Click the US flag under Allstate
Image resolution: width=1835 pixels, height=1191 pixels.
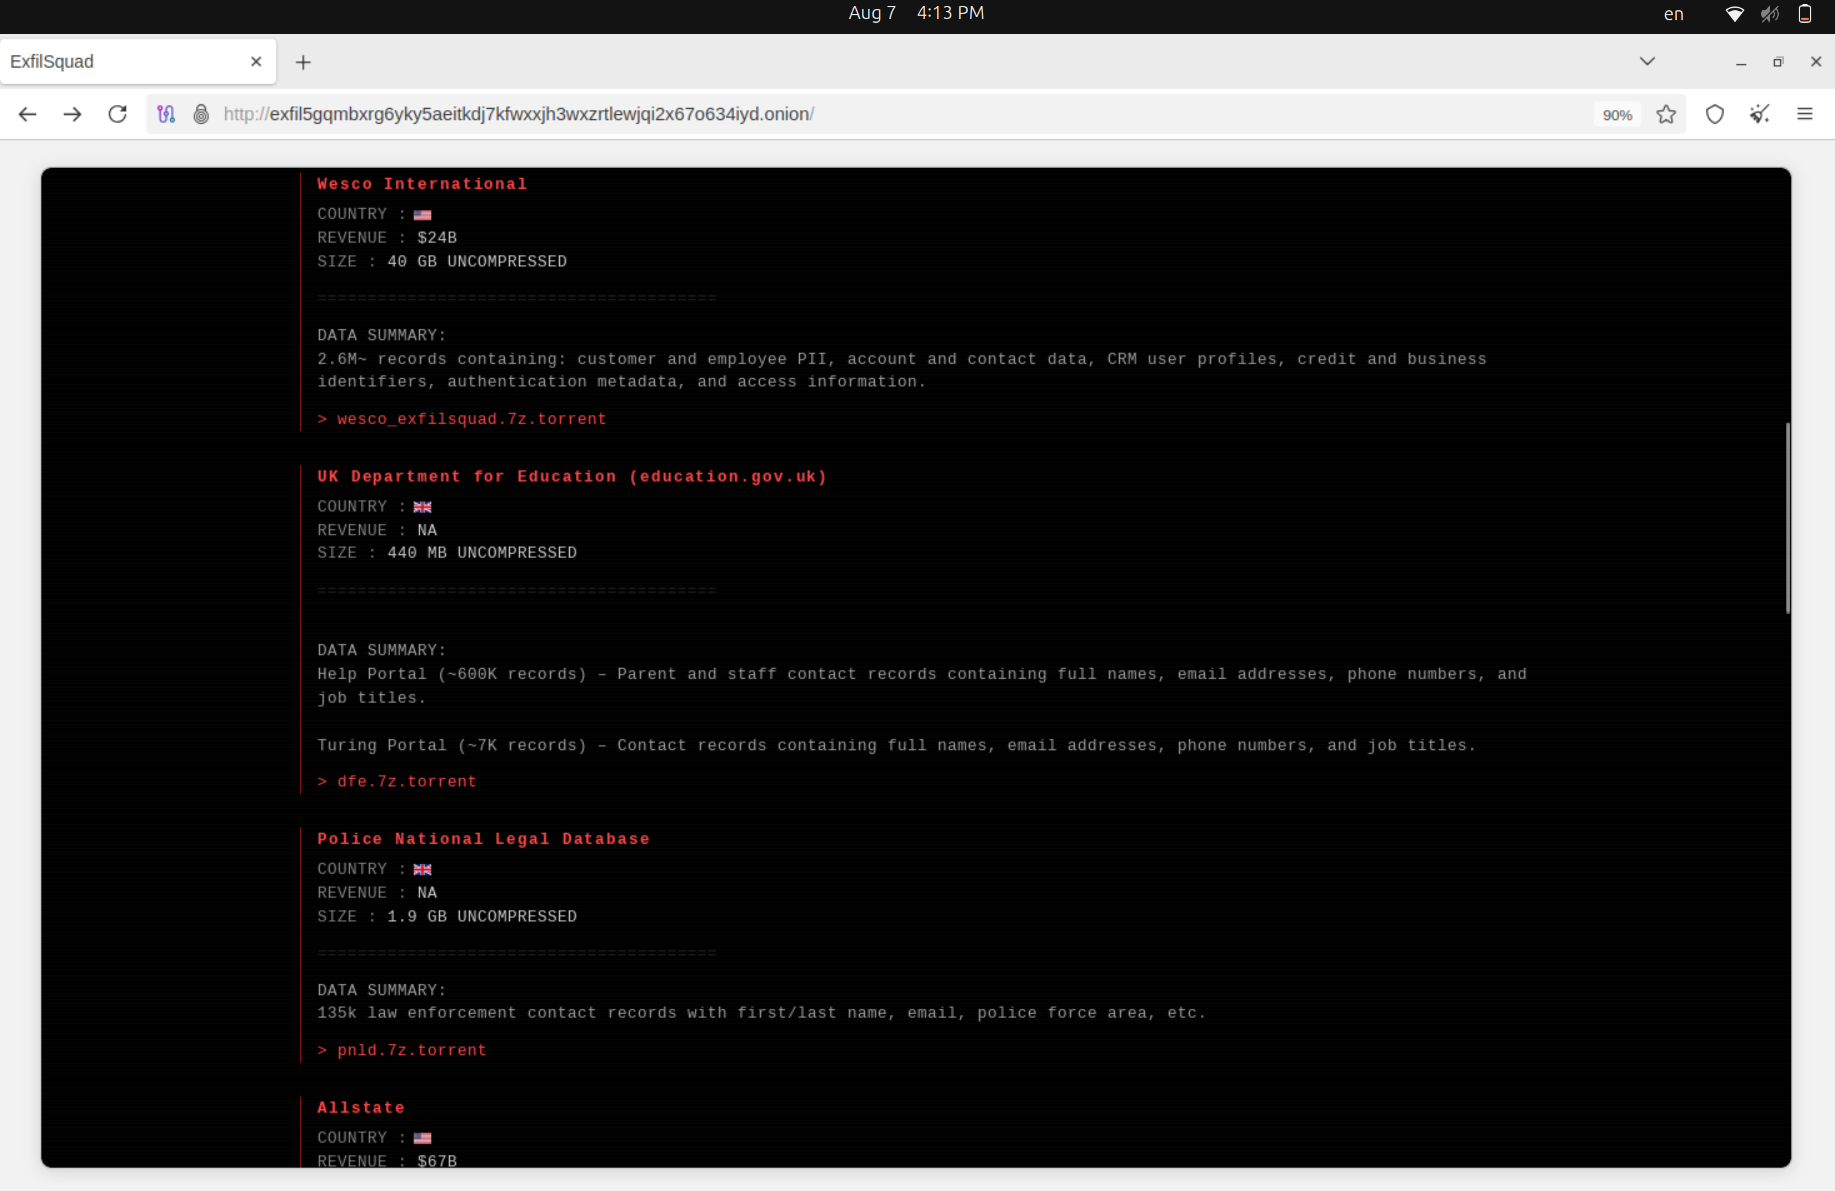coord(423,1138)
